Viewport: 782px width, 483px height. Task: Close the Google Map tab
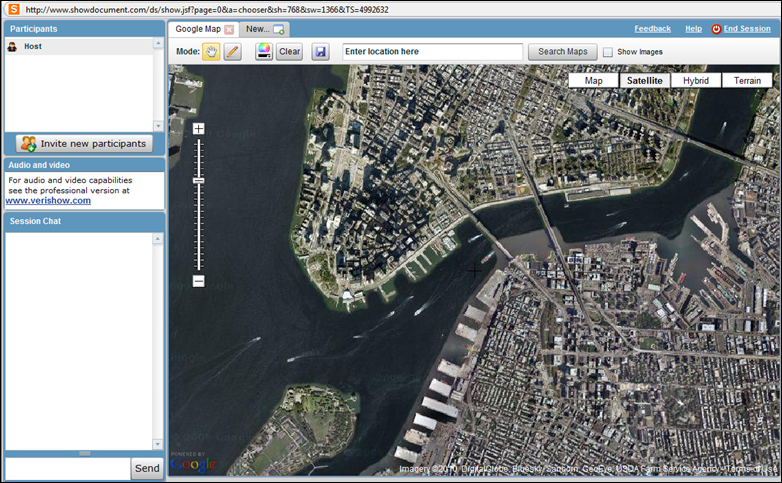click(x=230, y=30)
